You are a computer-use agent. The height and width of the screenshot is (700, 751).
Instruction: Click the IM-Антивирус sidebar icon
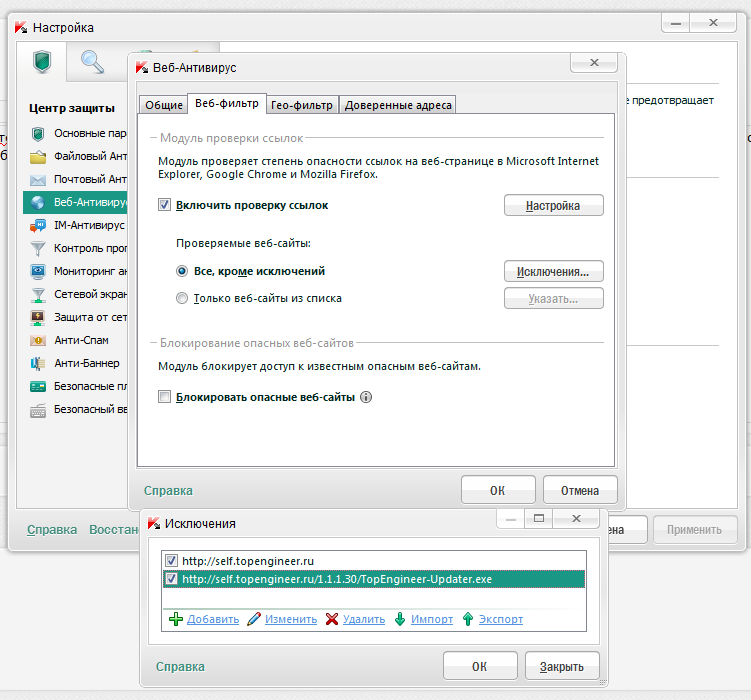point(38,225)
